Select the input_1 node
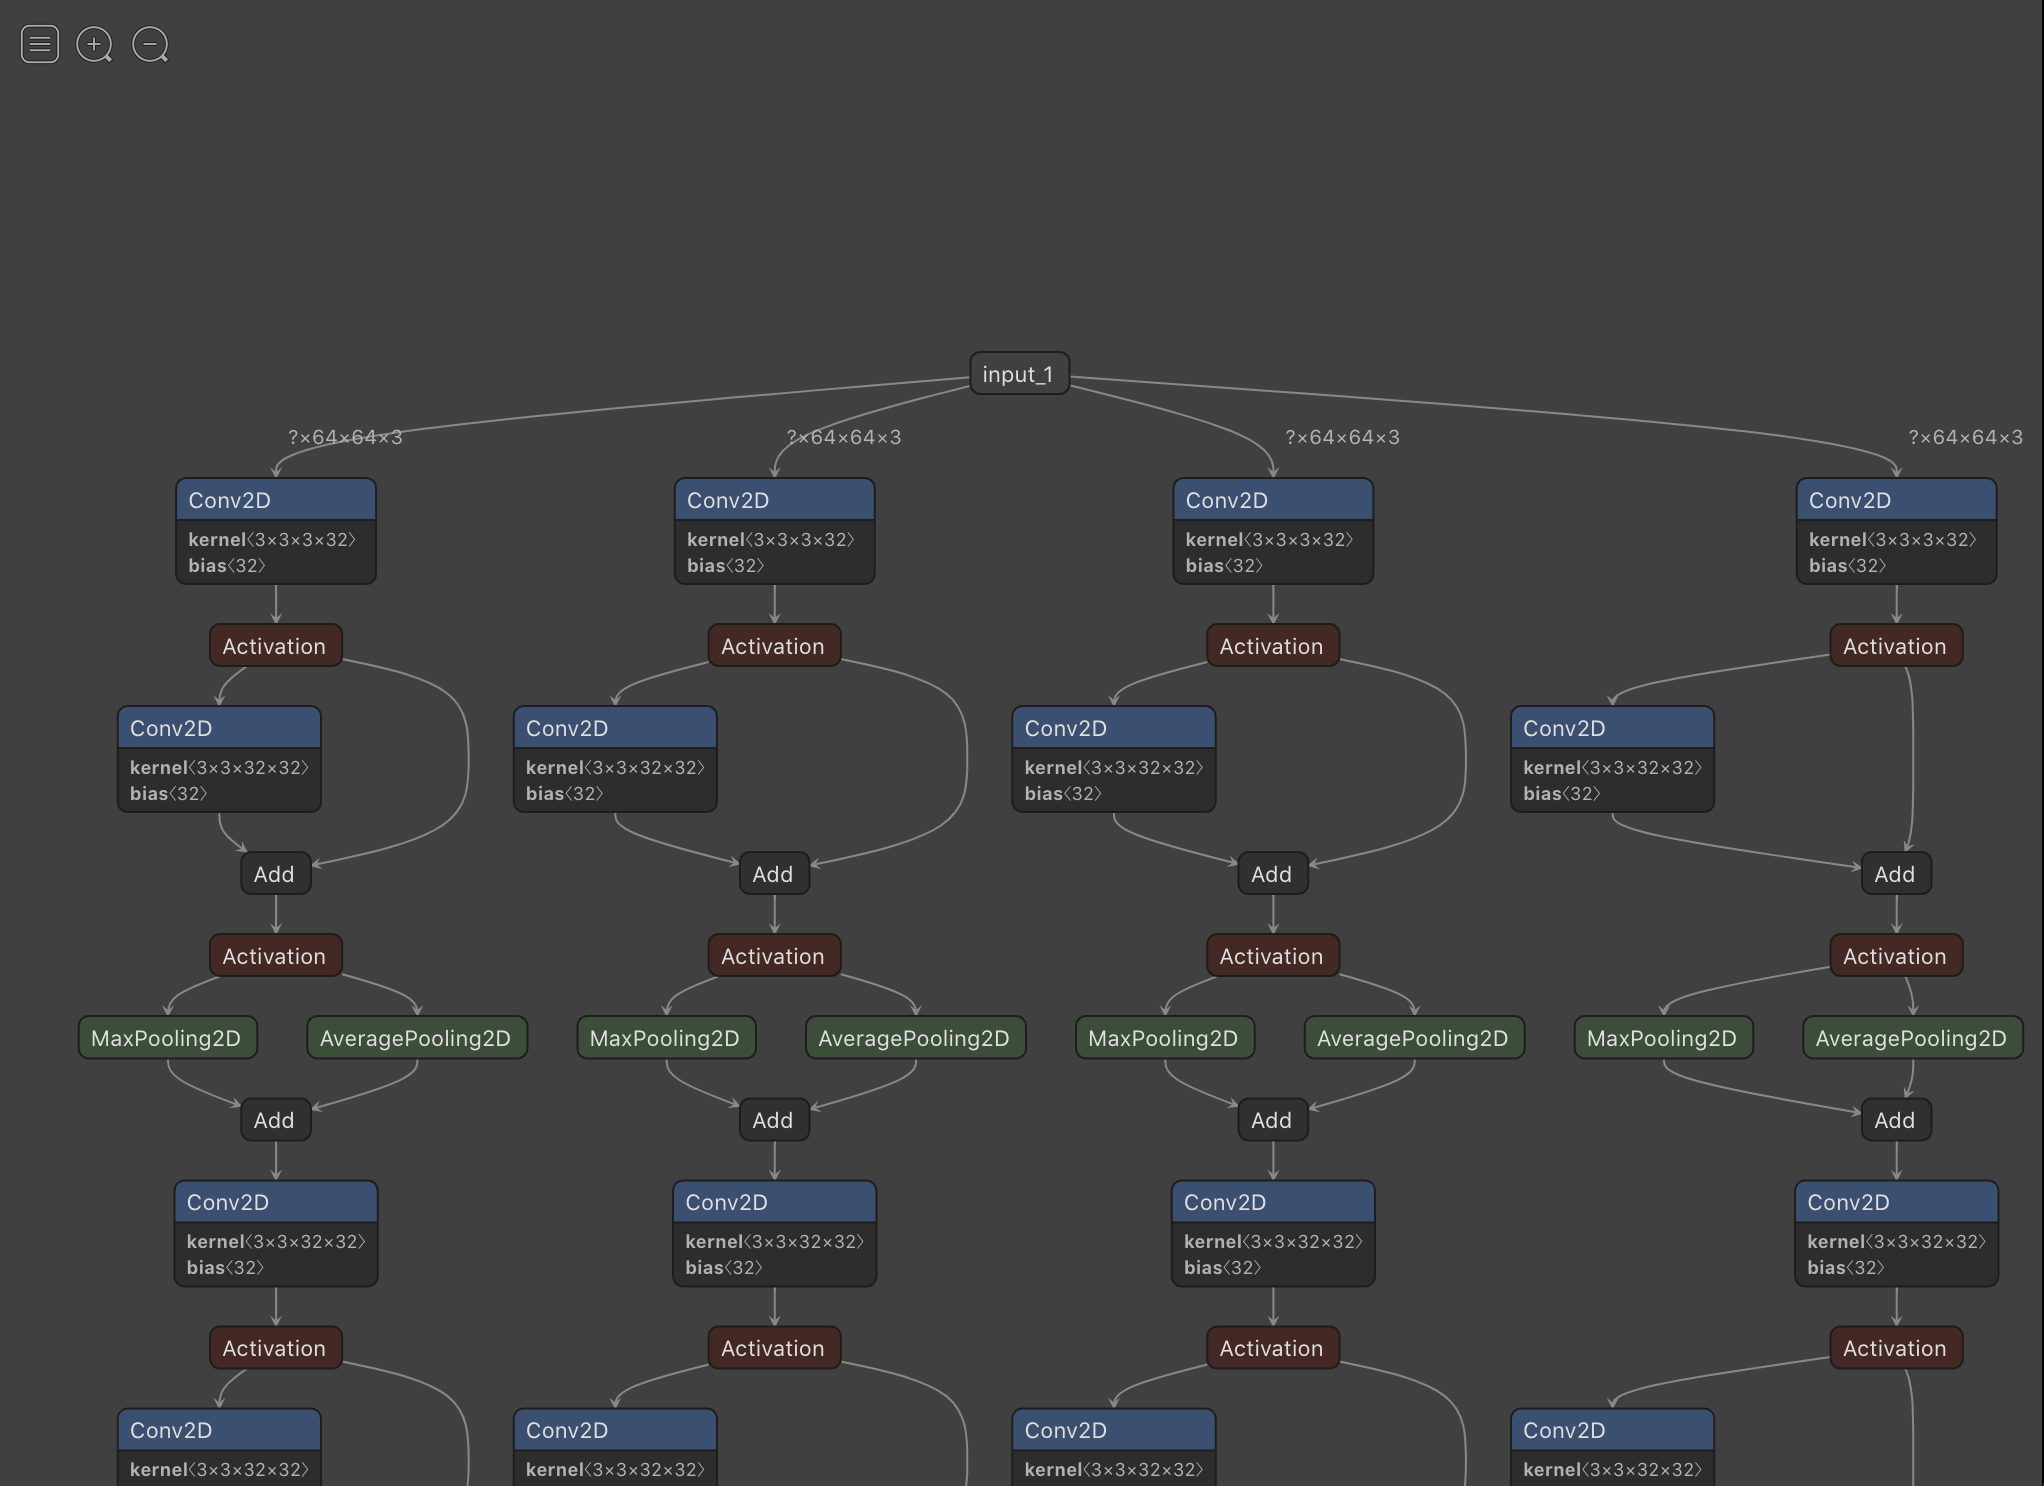 tap(1018, 374)
